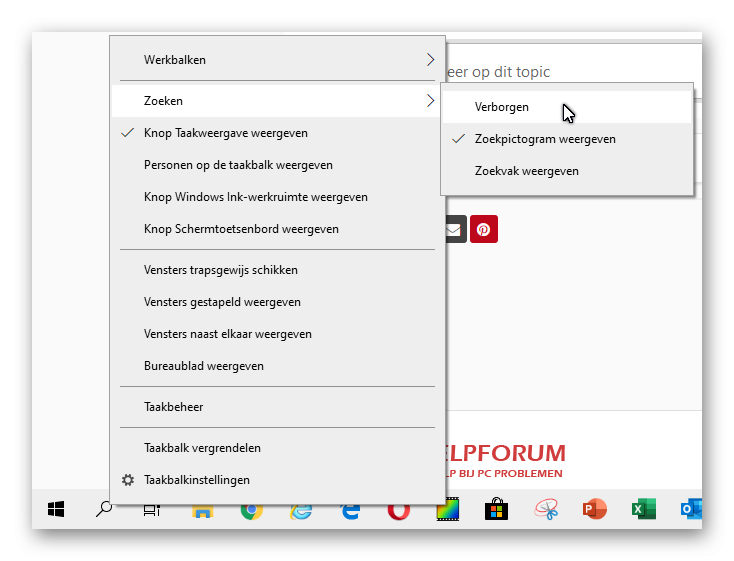Choose Verborgen in the search submenu
The height and width of the screenshot is (561, 734).
point(567,107)
